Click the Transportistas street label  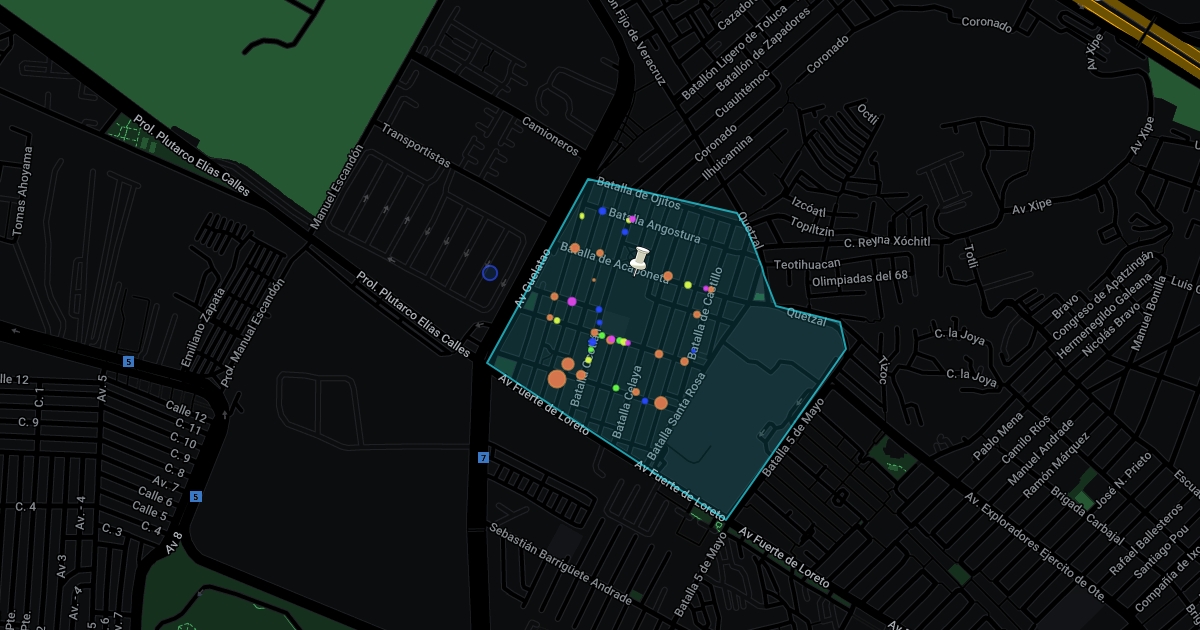coord(415,146)
